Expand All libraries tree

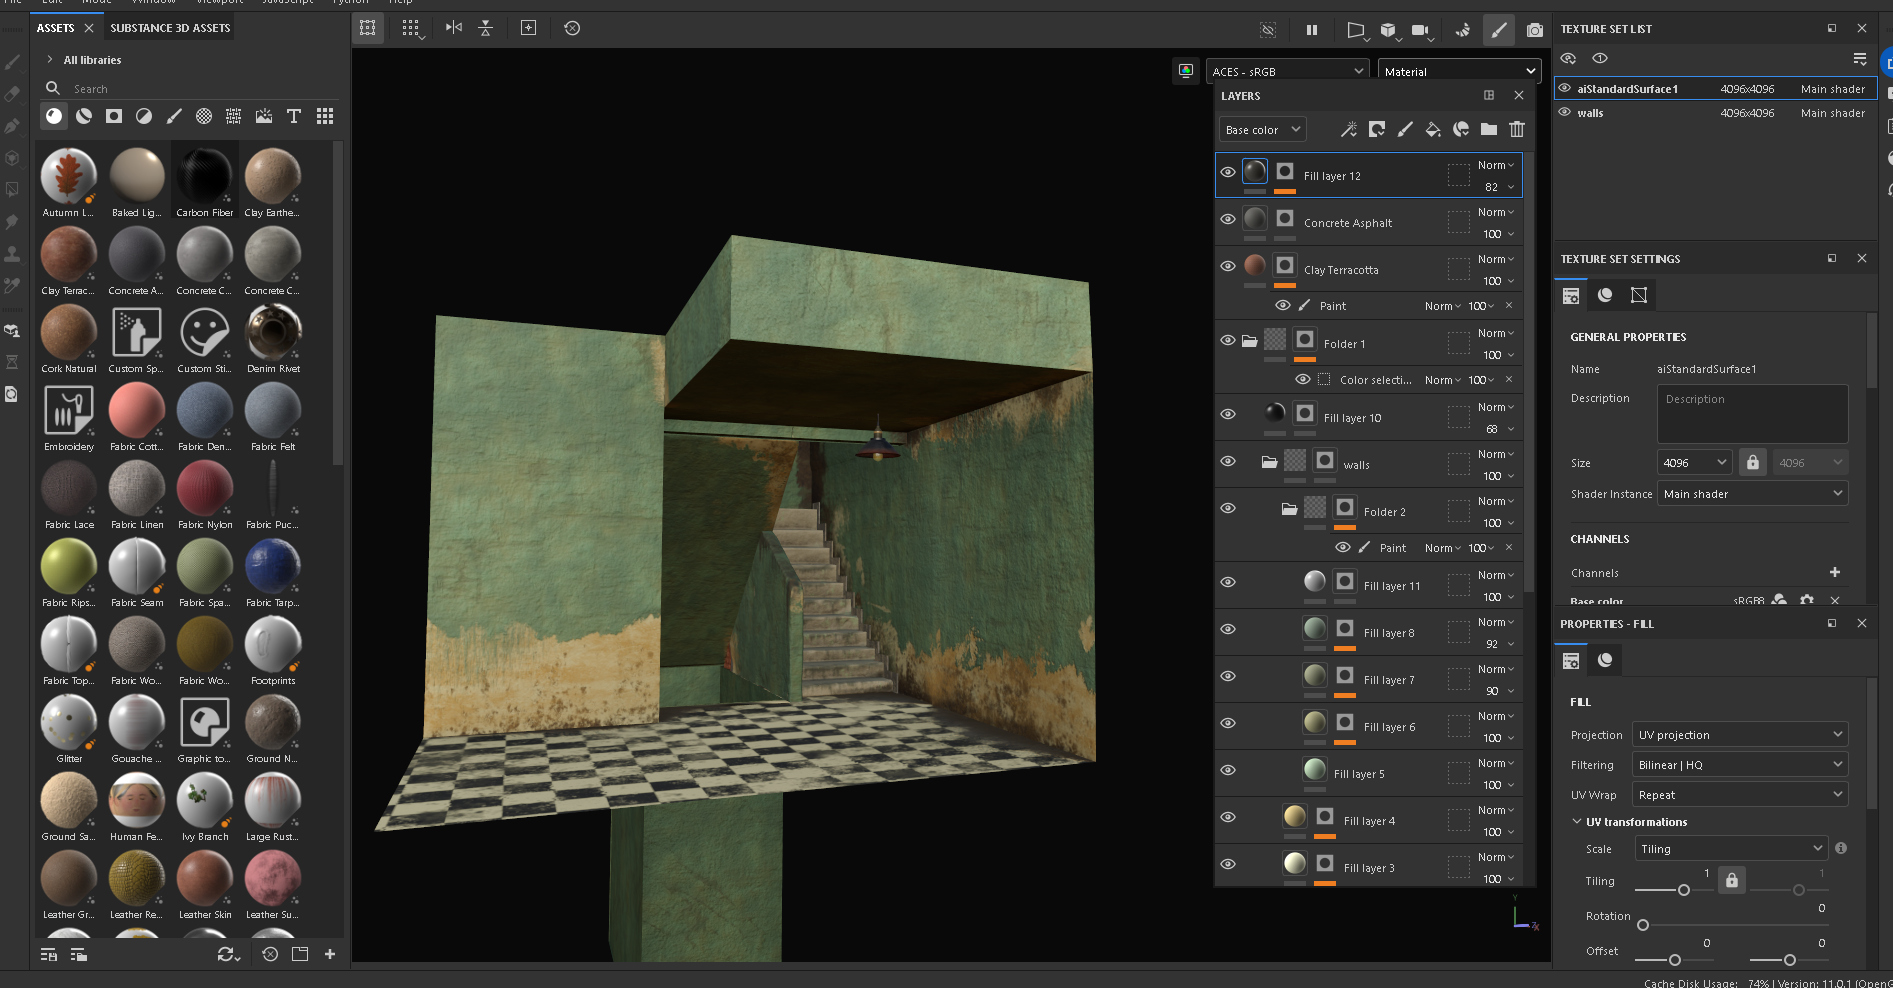pos(50,60)
